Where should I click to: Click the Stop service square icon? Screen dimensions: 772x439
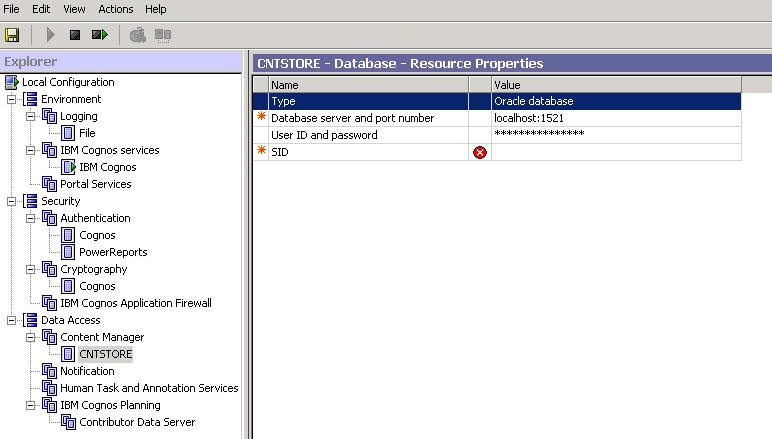[75, 35]
